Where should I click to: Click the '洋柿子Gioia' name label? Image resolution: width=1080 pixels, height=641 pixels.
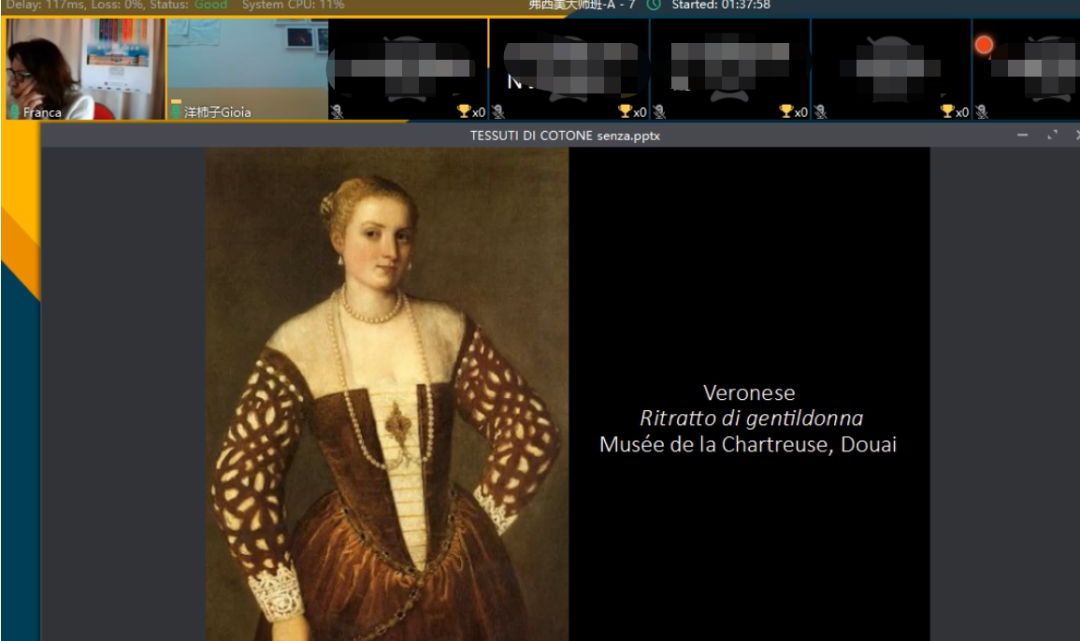(x=218, y=112)
